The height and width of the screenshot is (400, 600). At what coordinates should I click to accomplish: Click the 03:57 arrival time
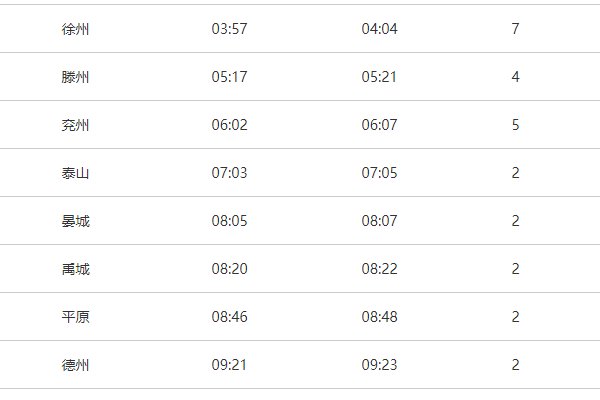pyautogui.click(x=229, y=29)
